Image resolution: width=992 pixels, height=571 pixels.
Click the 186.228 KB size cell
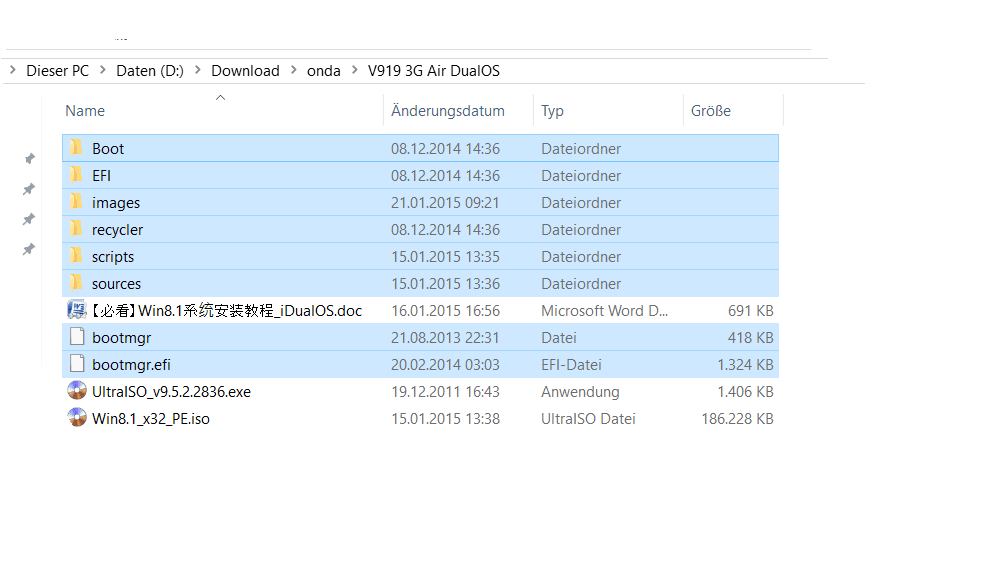[x=738, y=419]
